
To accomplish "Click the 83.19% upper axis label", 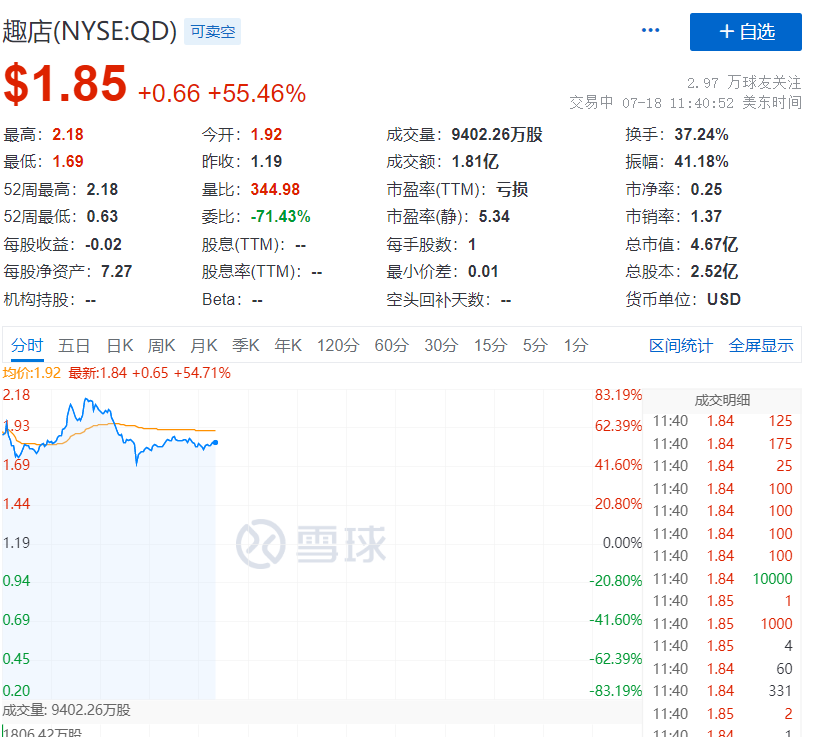I will coord(618,395).
